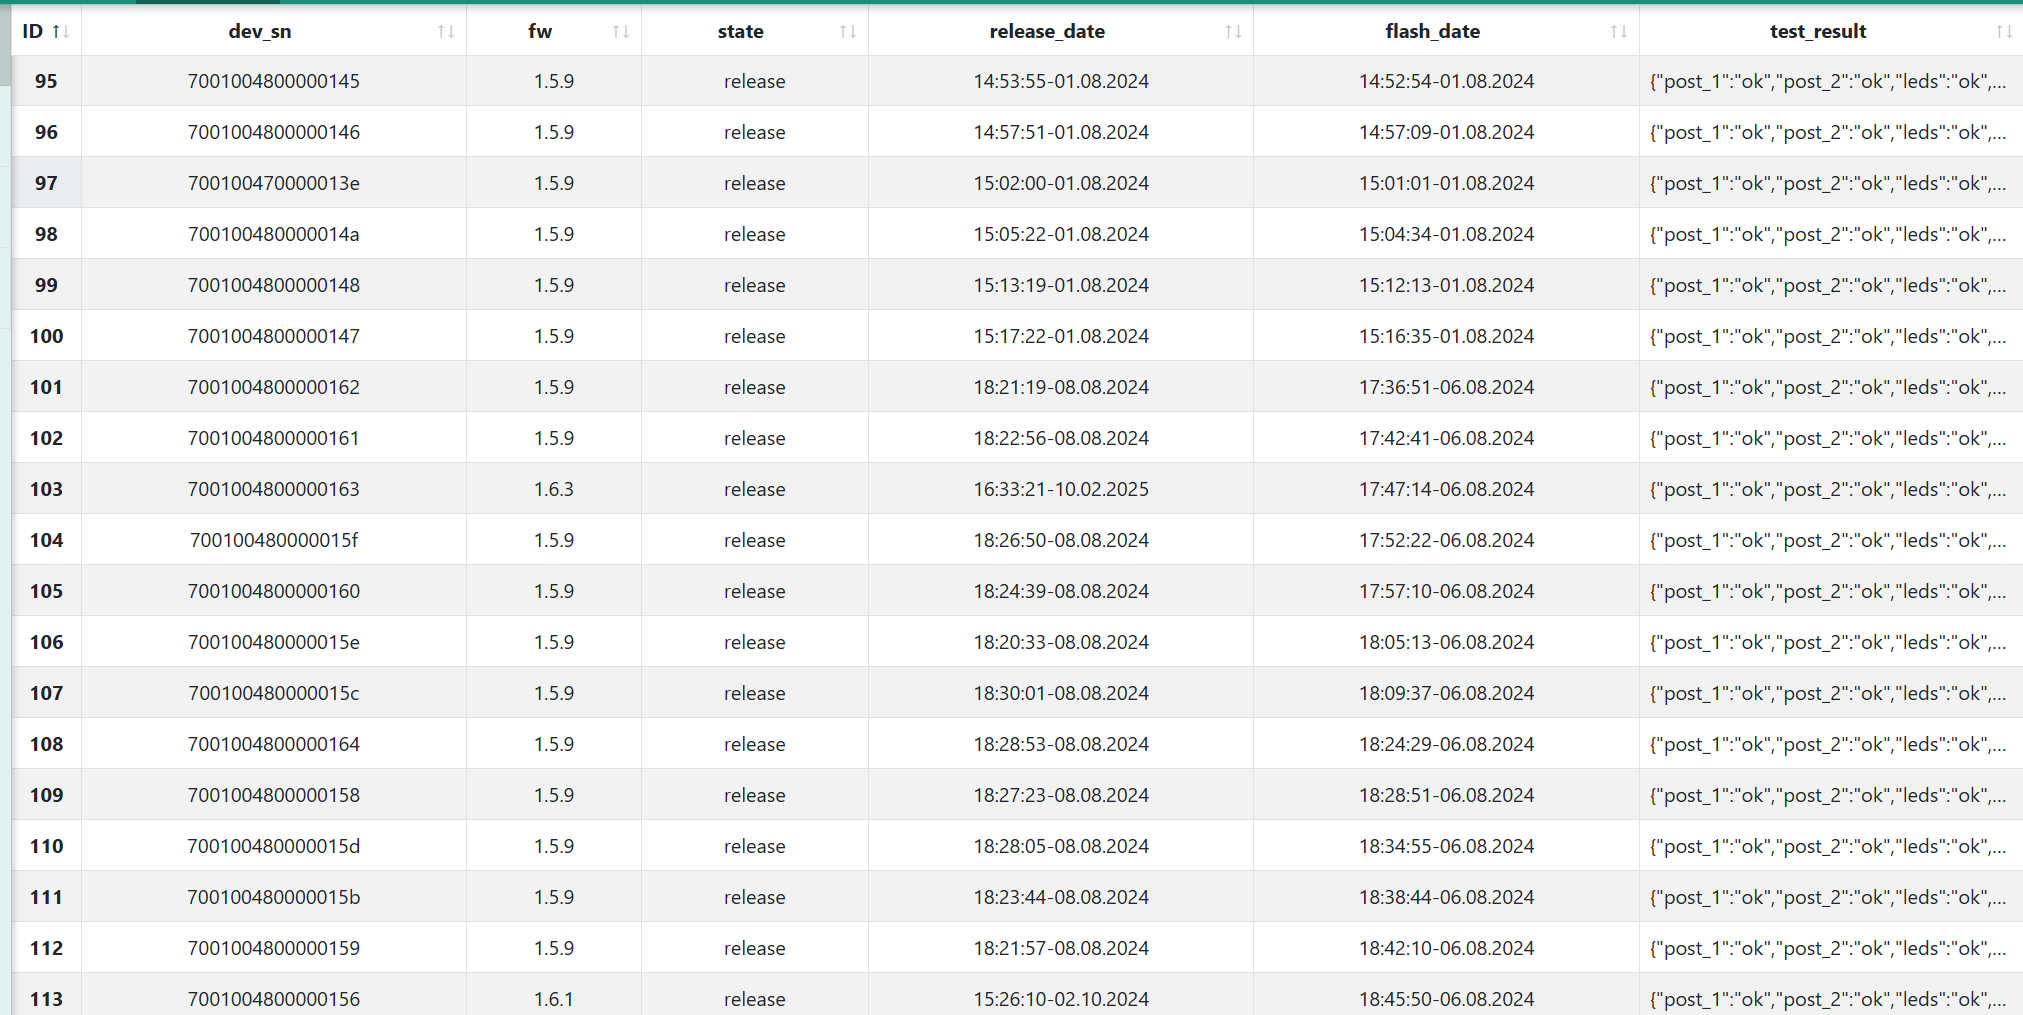Image resolution: width=2023 pixels, height=1015 pixels.
Task: Click serial 7001004800000159
Action: click(x=274, y=948)
